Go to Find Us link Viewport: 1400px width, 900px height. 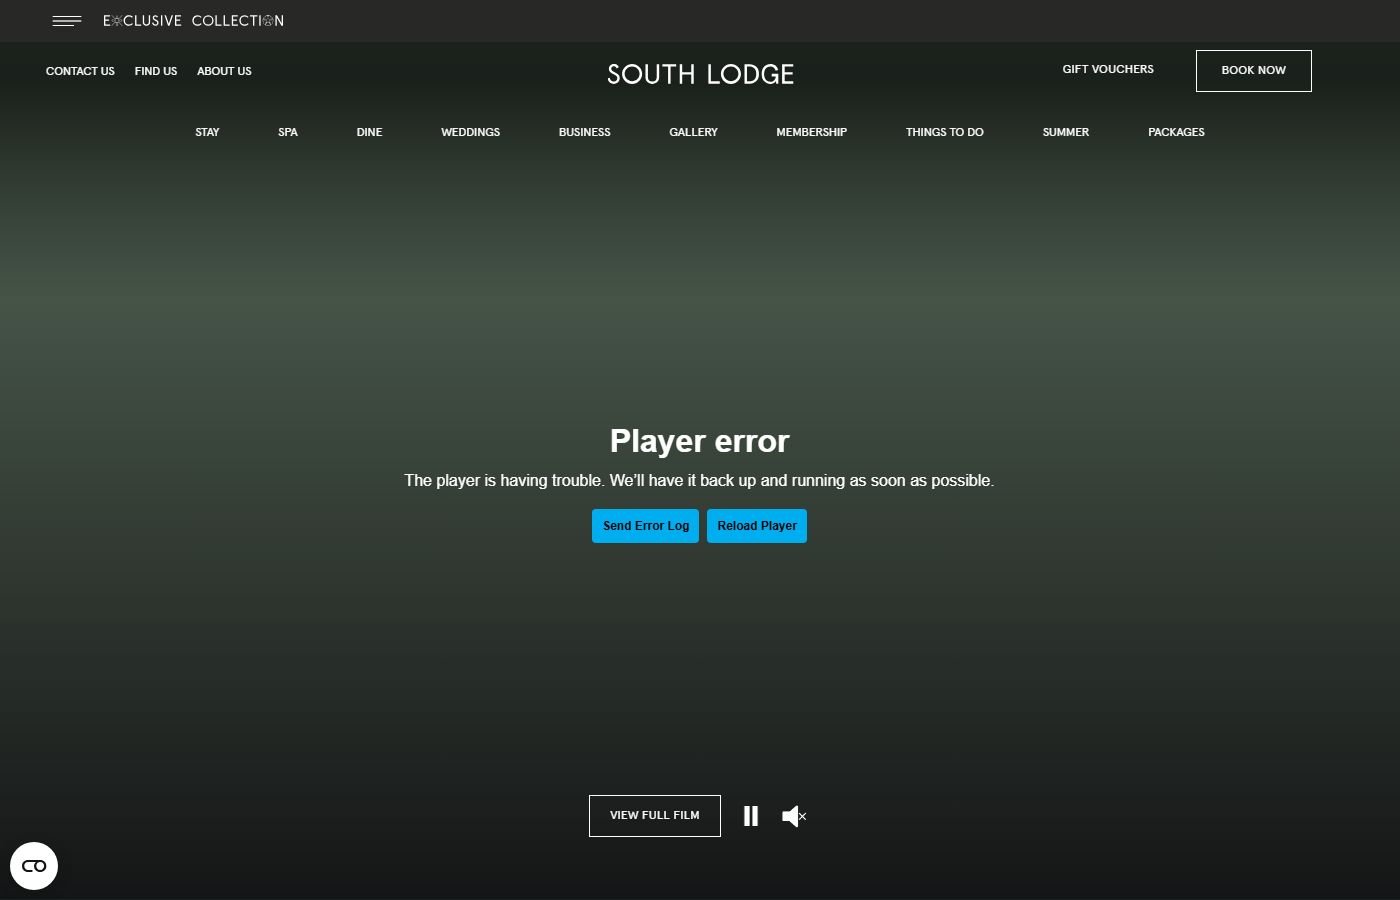(x=156, y=71)
